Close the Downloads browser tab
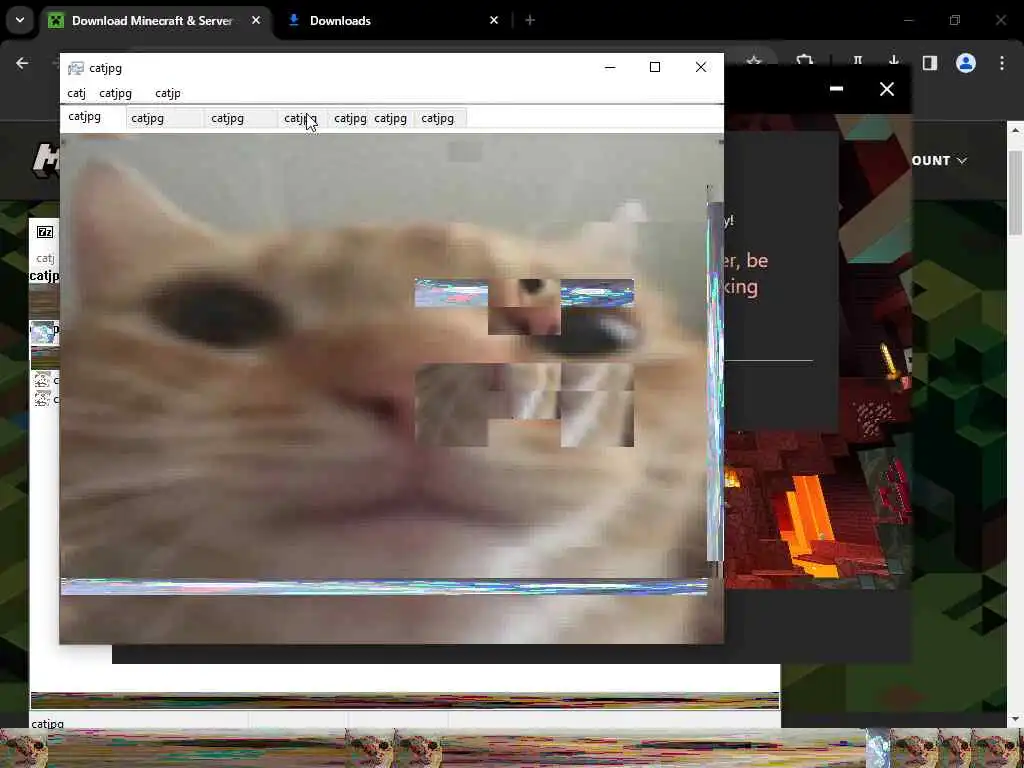The image size is (1024, 768). (x=494, y=21)
